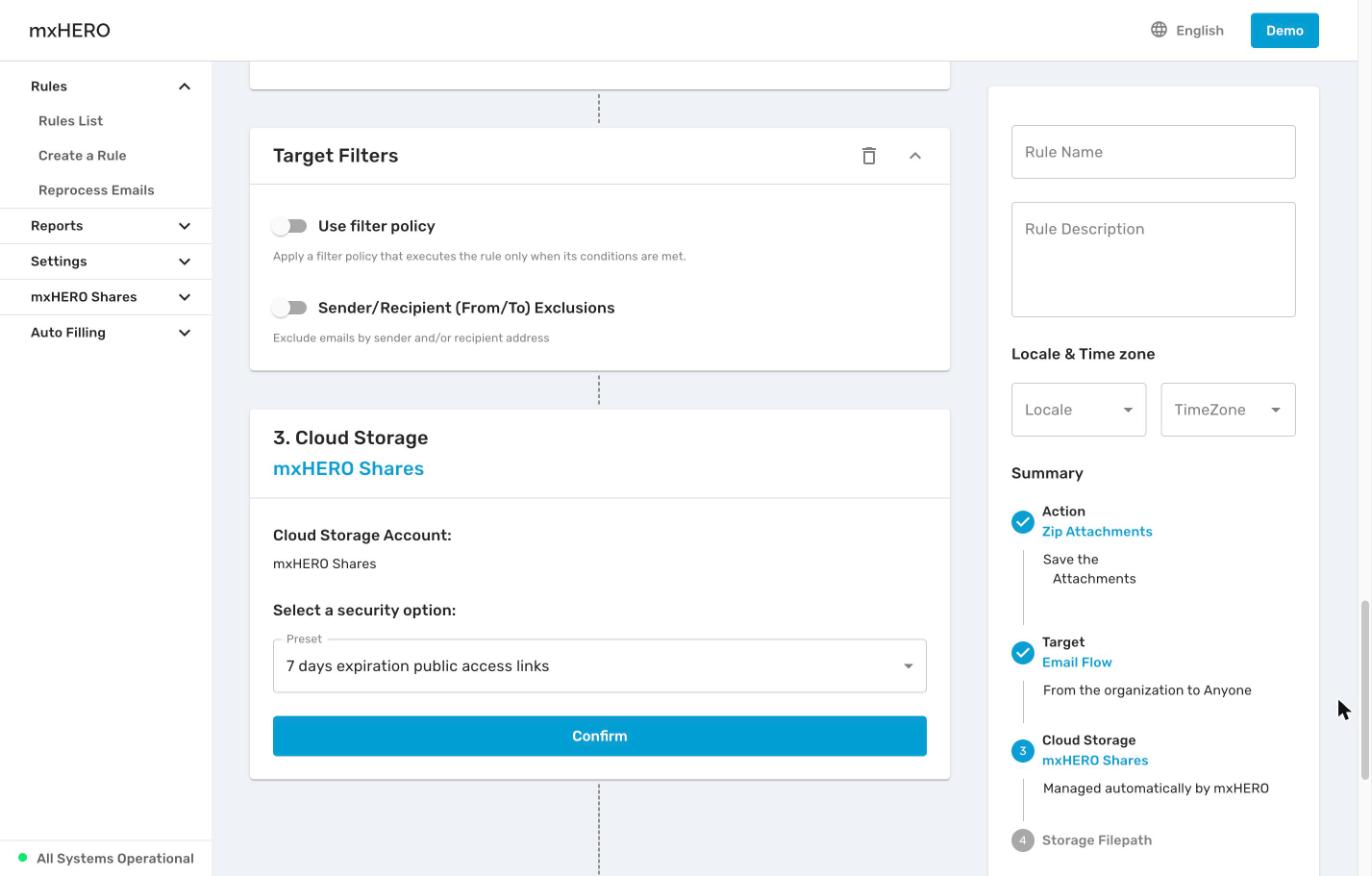Click All Systems Operational status text
The height and width of the screenshot is (876, 1372).
click(x=115, y=858)
